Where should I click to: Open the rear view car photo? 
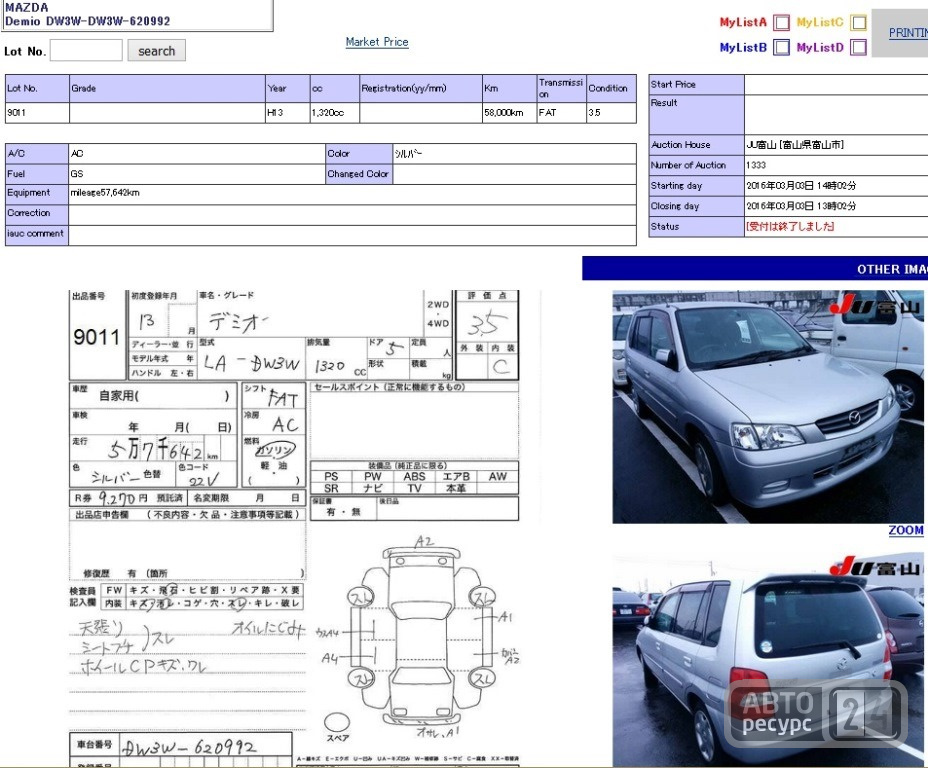point(768,660)
